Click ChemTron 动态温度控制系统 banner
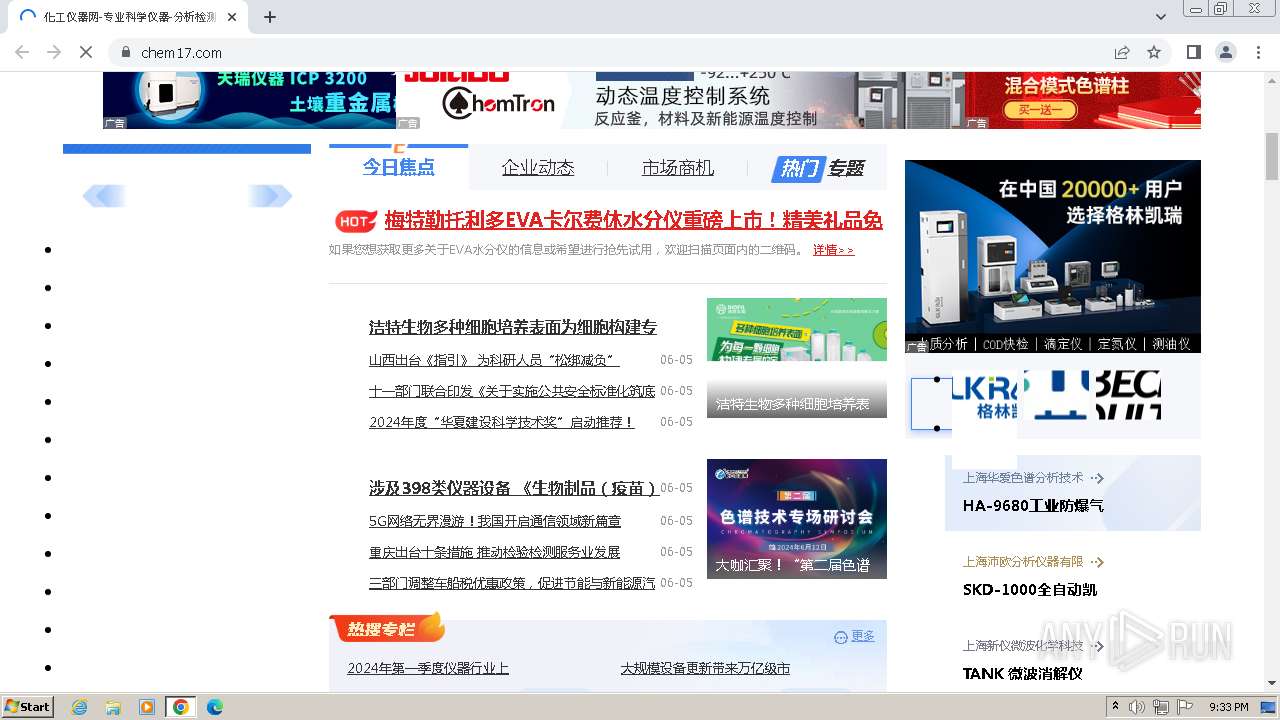1280x720 pixels. [x=680, y=100]
